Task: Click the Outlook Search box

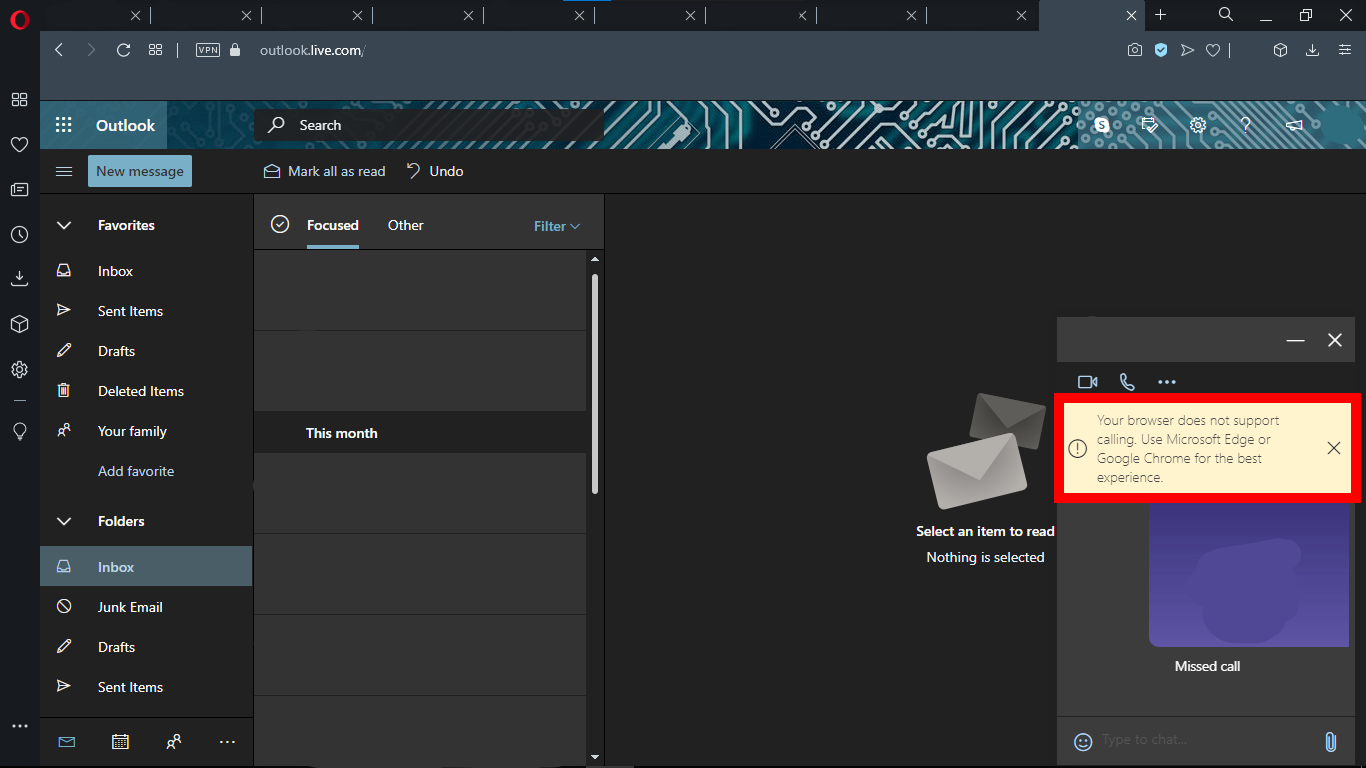Action: 428,125
